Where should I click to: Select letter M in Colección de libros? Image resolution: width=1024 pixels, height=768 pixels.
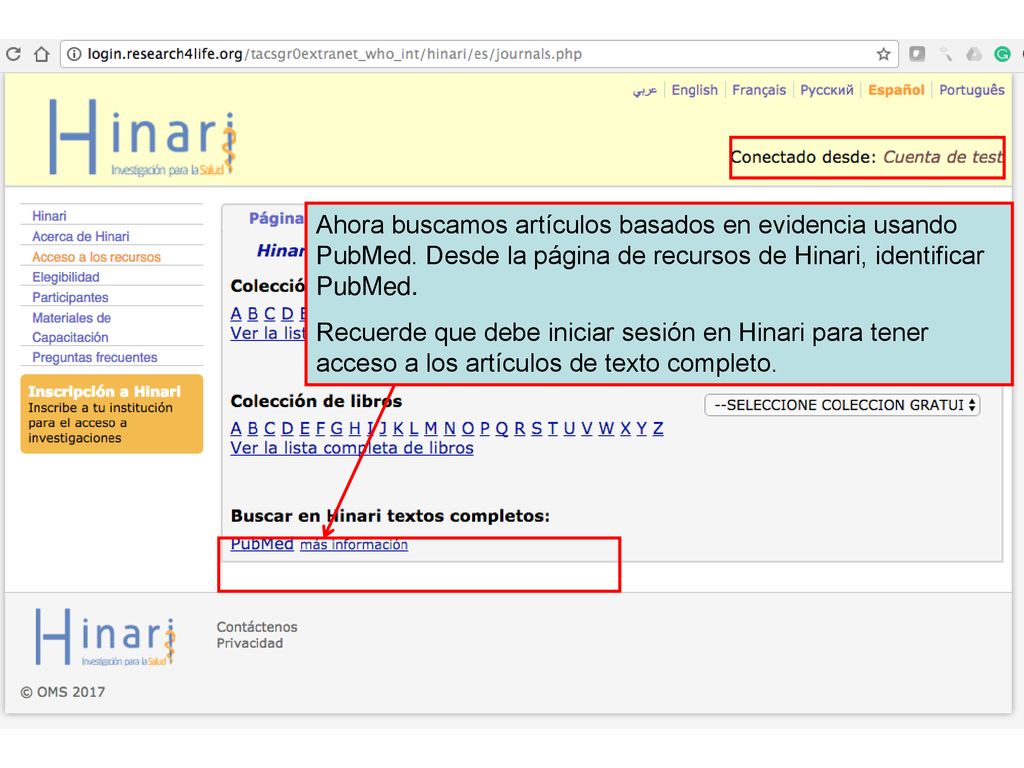point(431,428)
